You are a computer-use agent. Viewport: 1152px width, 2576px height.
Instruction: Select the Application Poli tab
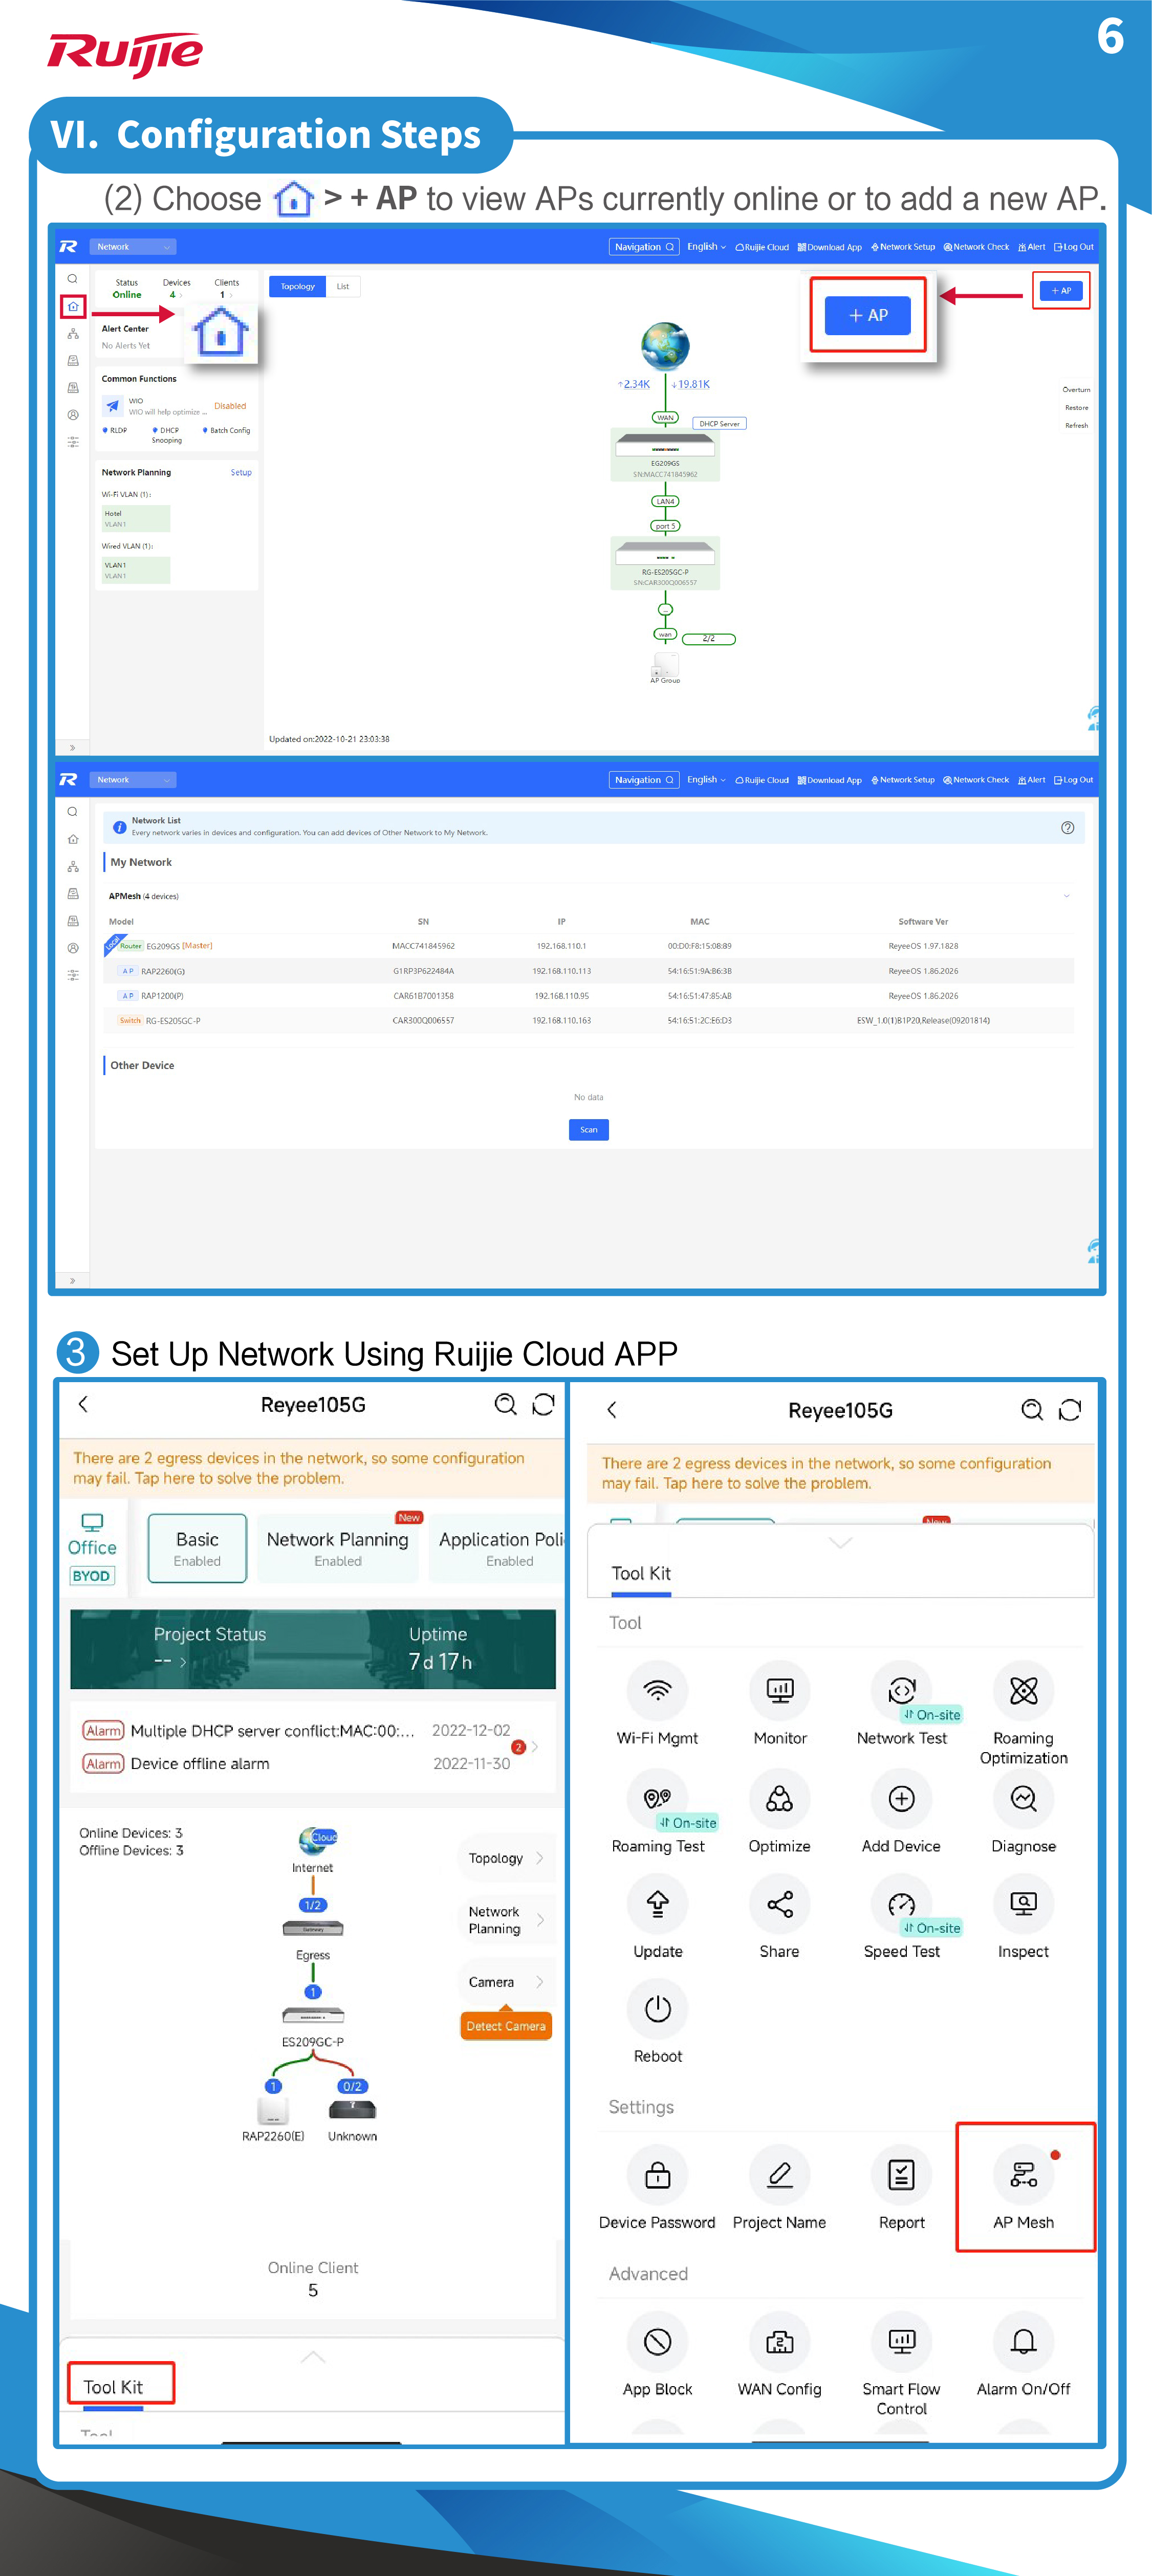[x=498, y=1548]
